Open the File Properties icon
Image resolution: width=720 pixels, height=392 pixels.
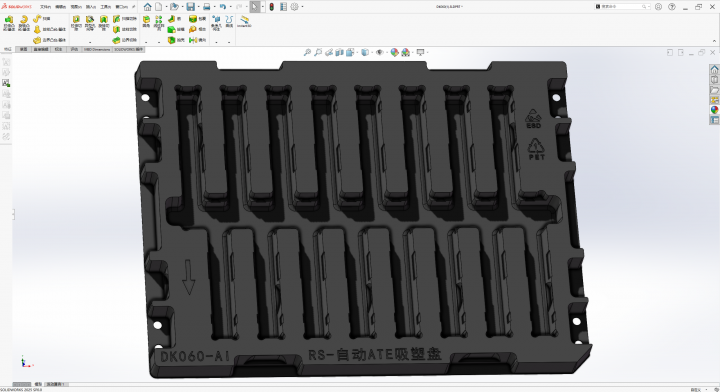pyautogui.click(x=283, y=7)
